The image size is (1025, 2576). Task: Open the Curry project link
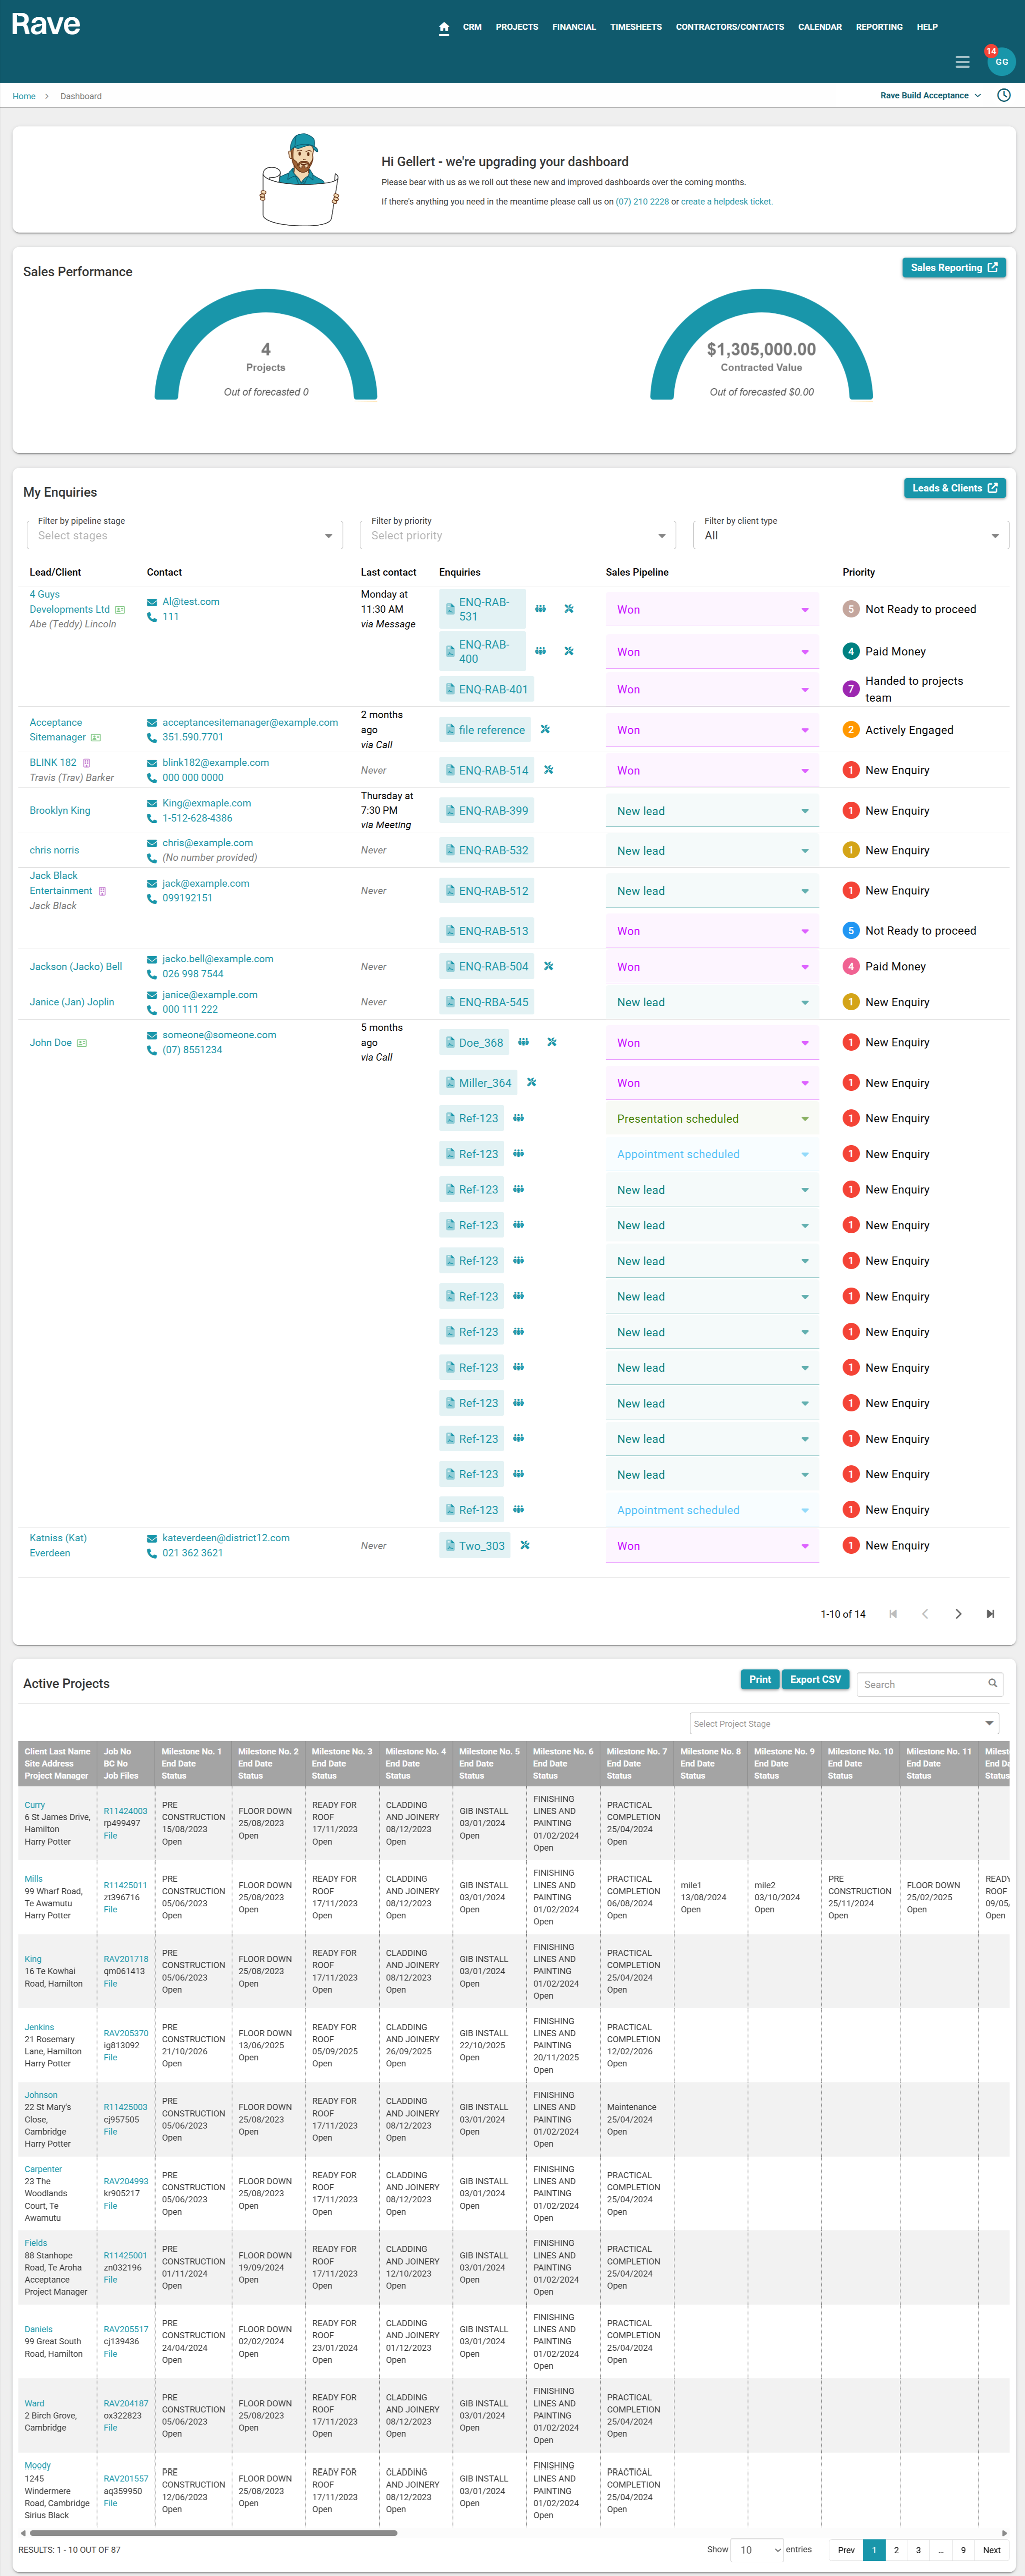click(x=35, y=1805)
